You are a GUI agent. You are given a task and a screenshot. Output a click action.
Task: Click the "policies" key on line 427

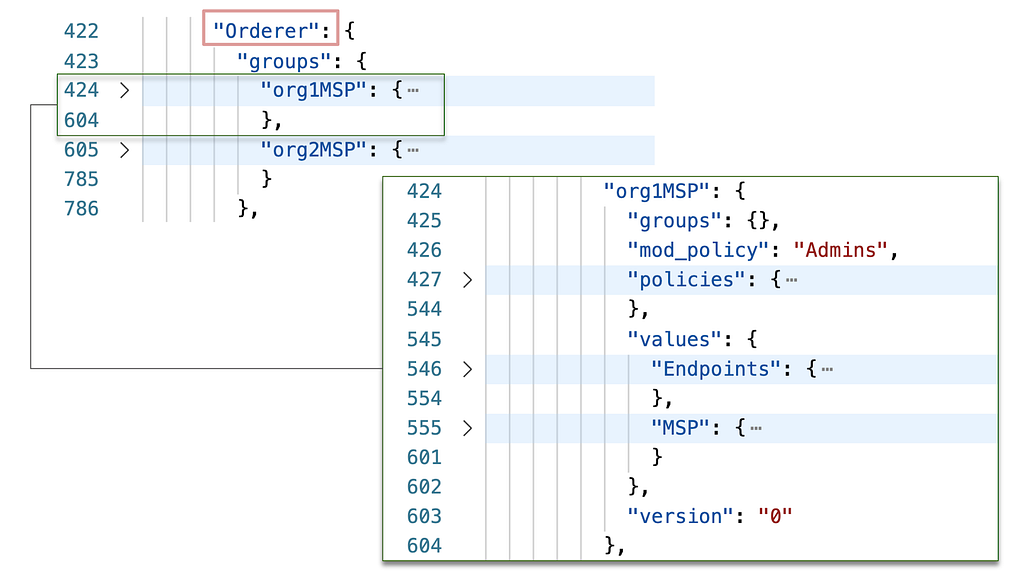pyautogui.click(x=686, y=280)
